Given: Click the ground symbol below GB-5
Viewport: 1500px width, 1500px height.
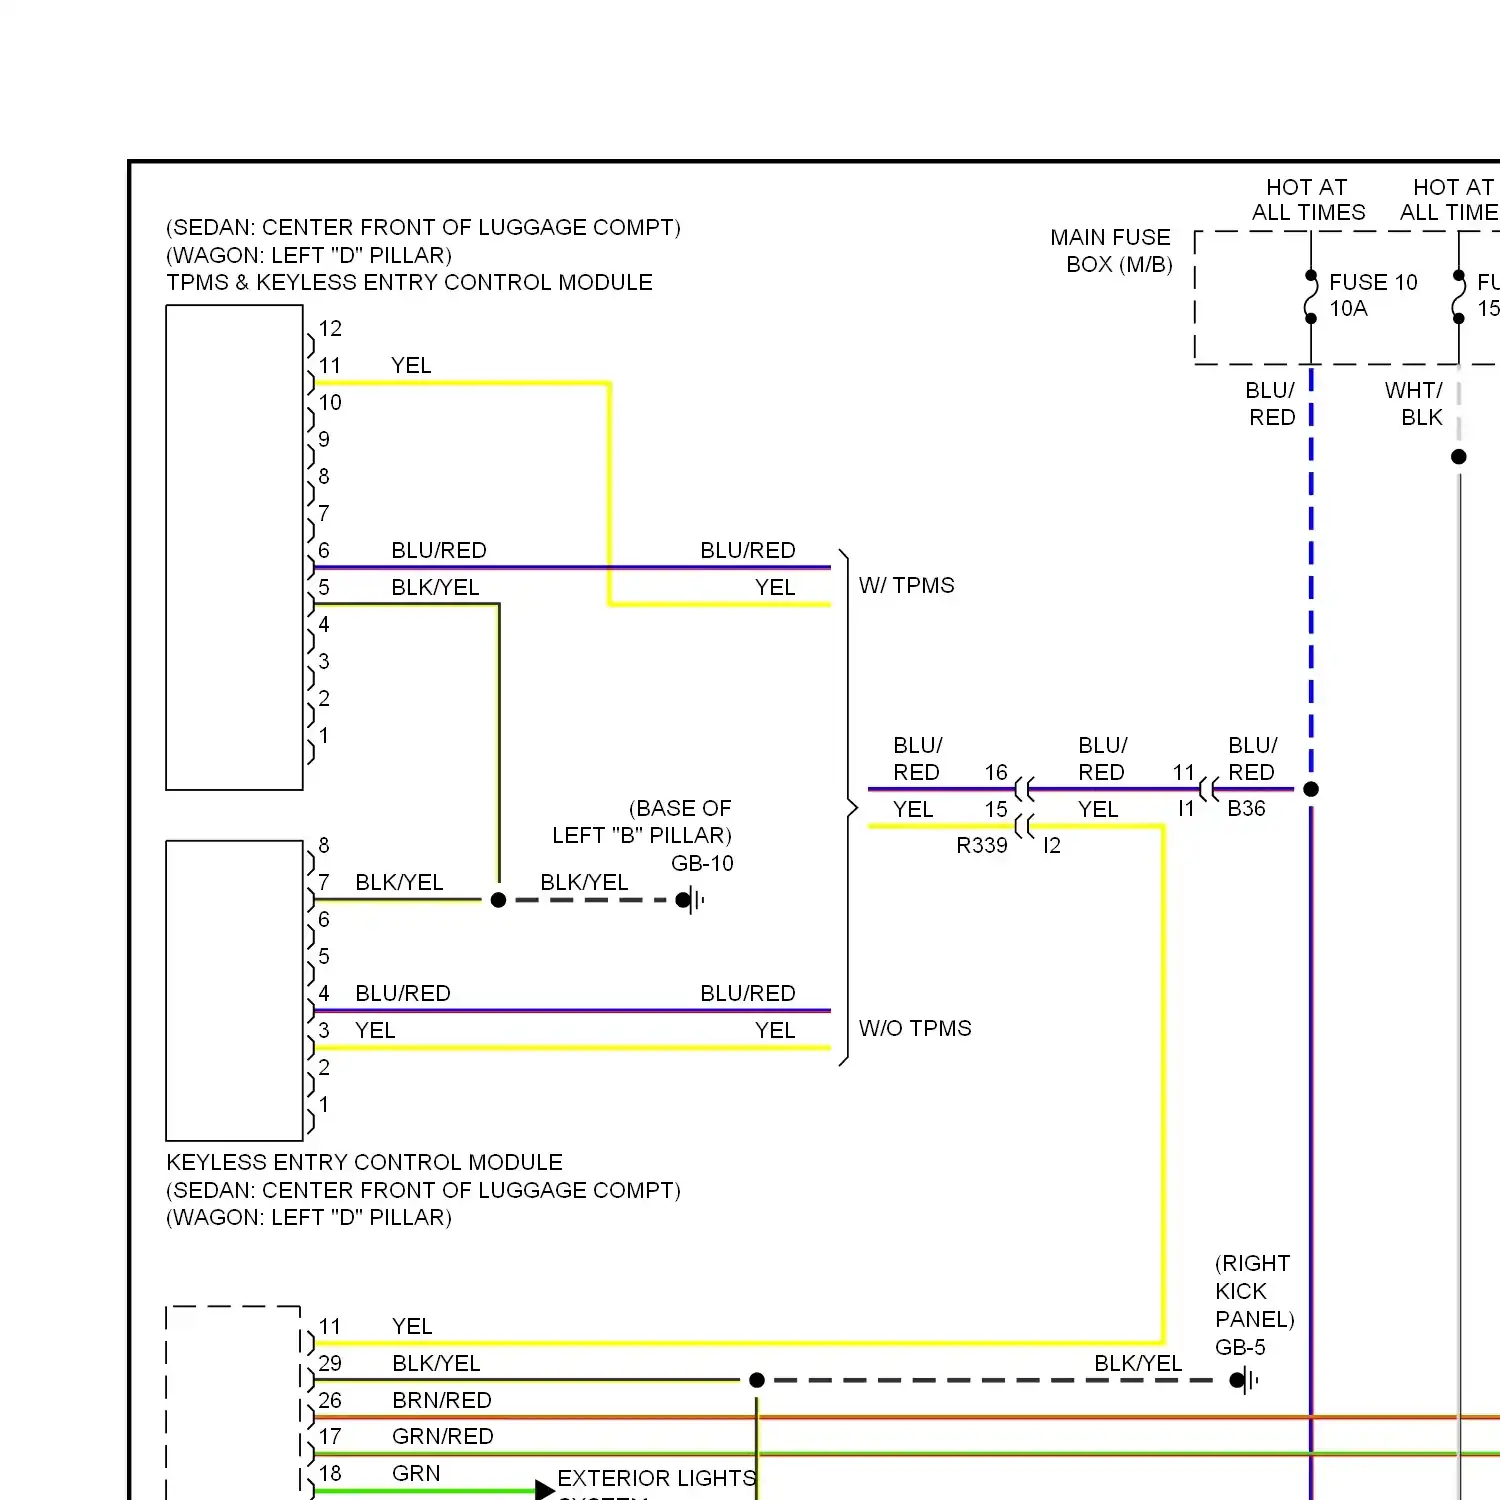Looking at the screenshot, I should tap(1244, 1381).
